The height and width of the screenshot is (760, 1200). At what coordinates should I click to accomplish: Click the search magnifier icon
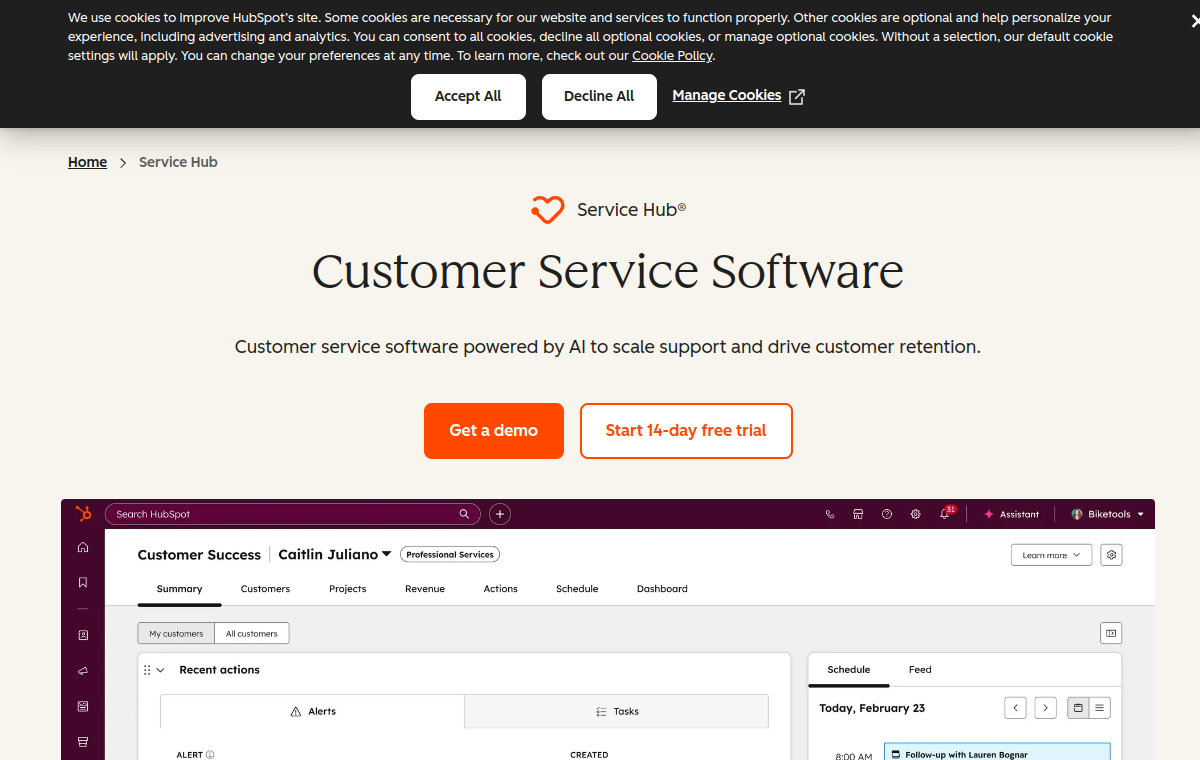464,514
